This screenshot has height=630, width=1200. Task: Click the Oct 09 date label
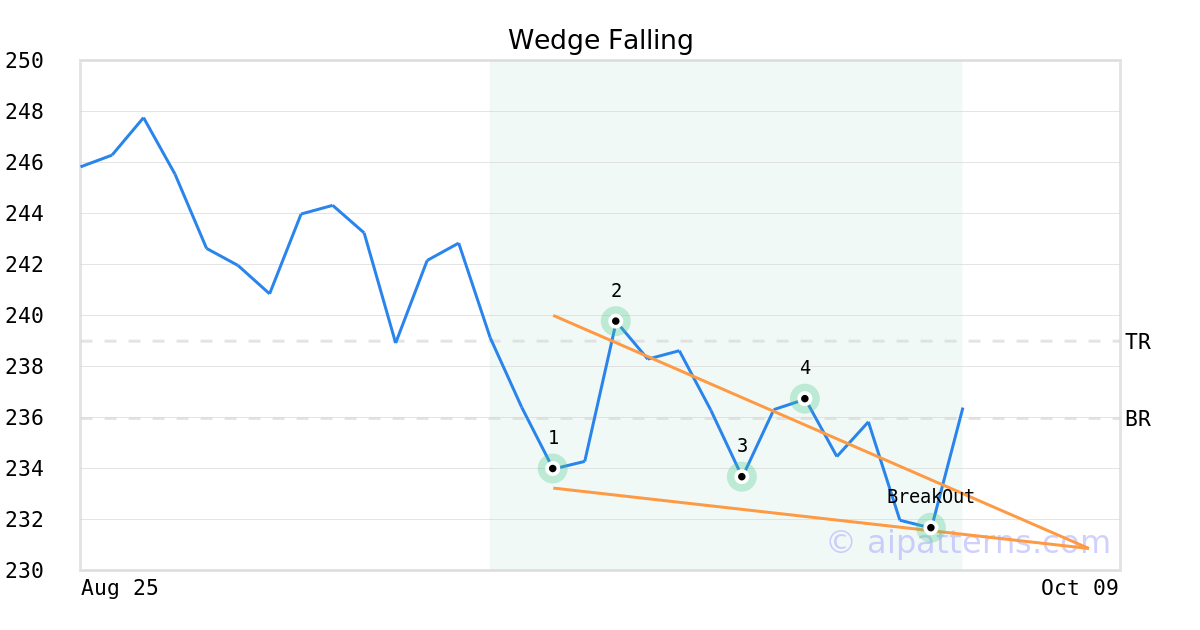tap(1079, 588)
